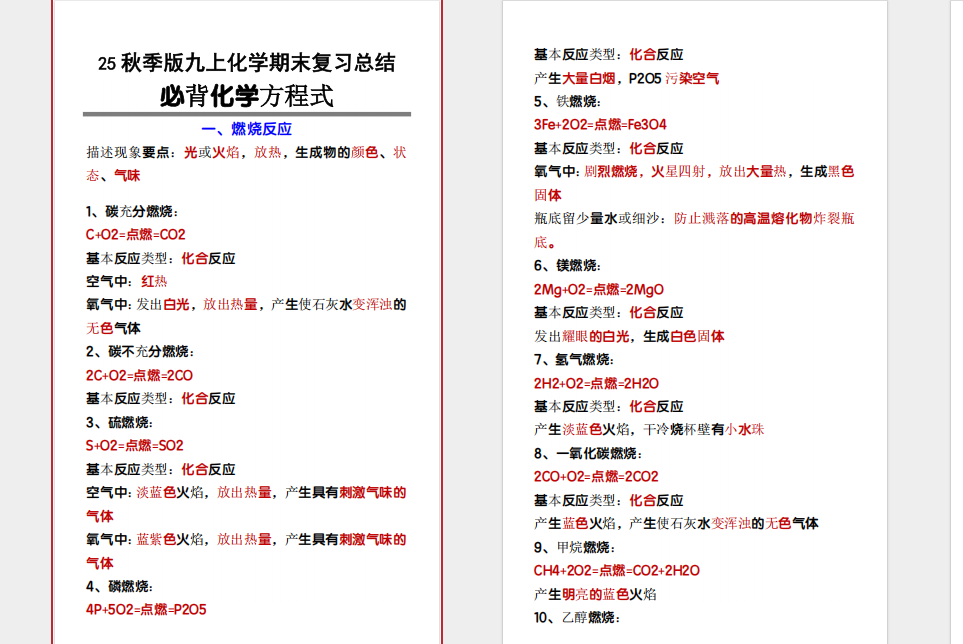Click the blue section heading '一、燃烧反应'
Viewport: 963px width, 644px height.
point(246,129)
